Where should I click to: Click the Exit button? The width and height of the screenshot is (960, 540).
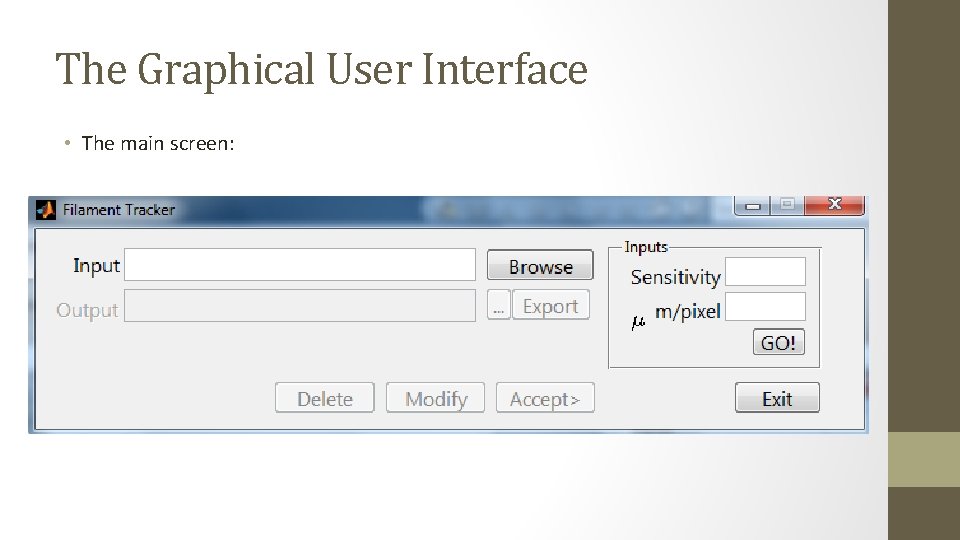777,398
